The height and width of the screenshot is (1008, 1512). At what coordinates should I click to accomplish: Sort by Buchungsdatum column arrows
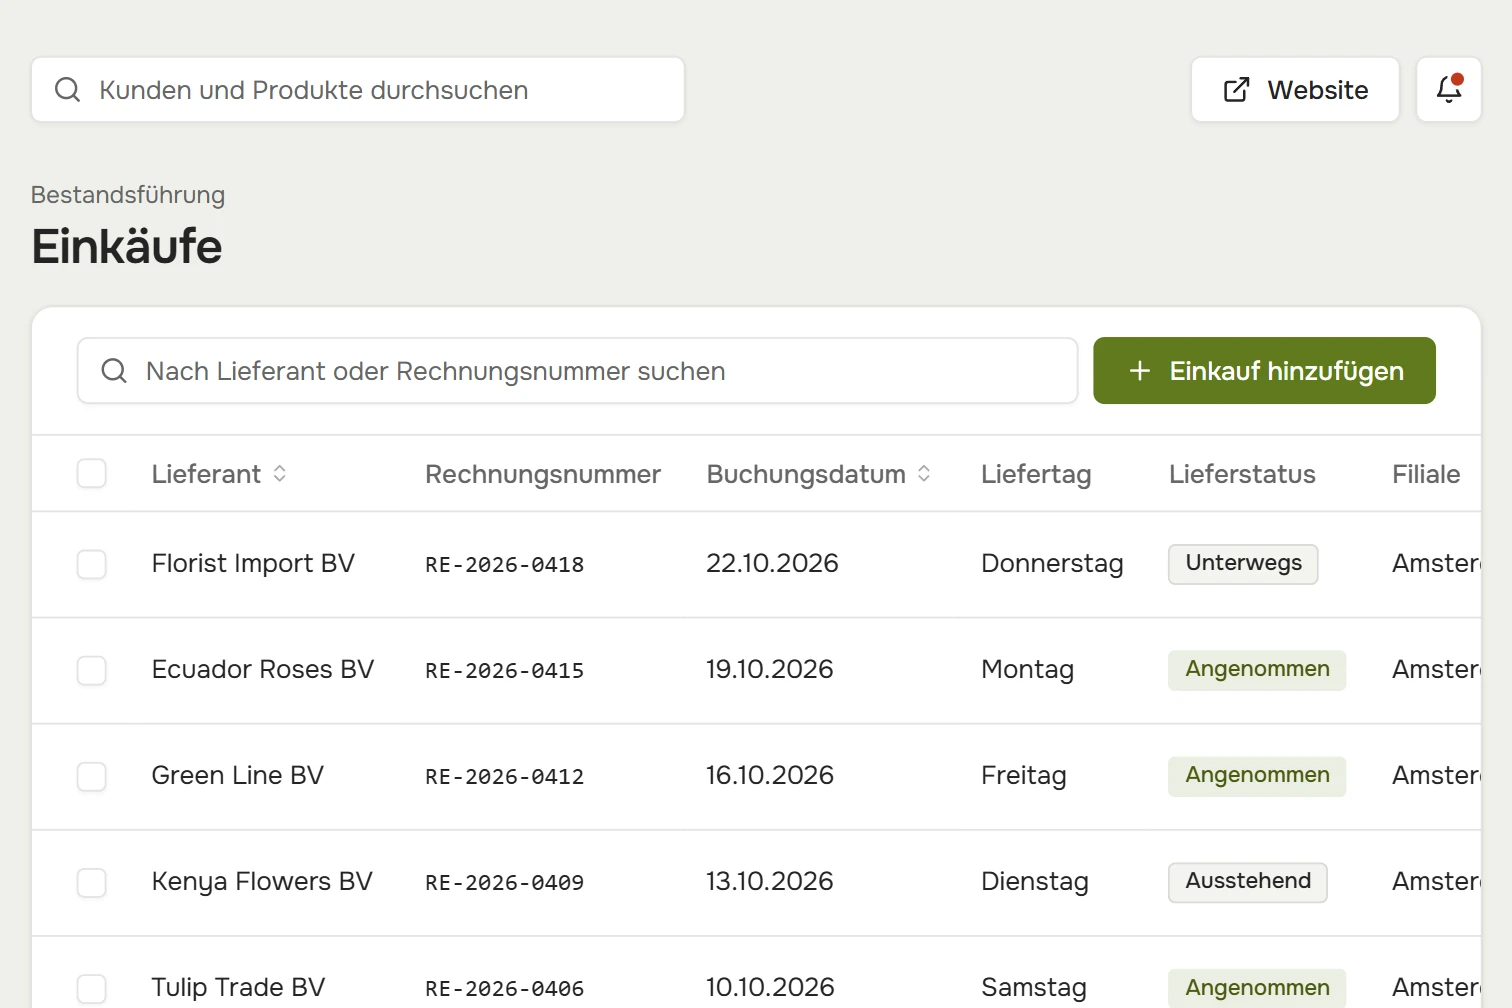pyautogui.click(x=924, y=474)
